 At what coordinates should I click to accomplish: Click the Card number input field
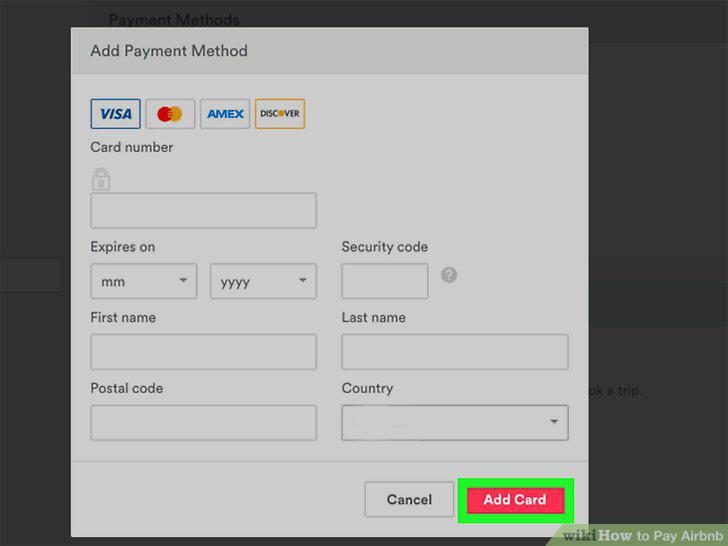(203, 211)
